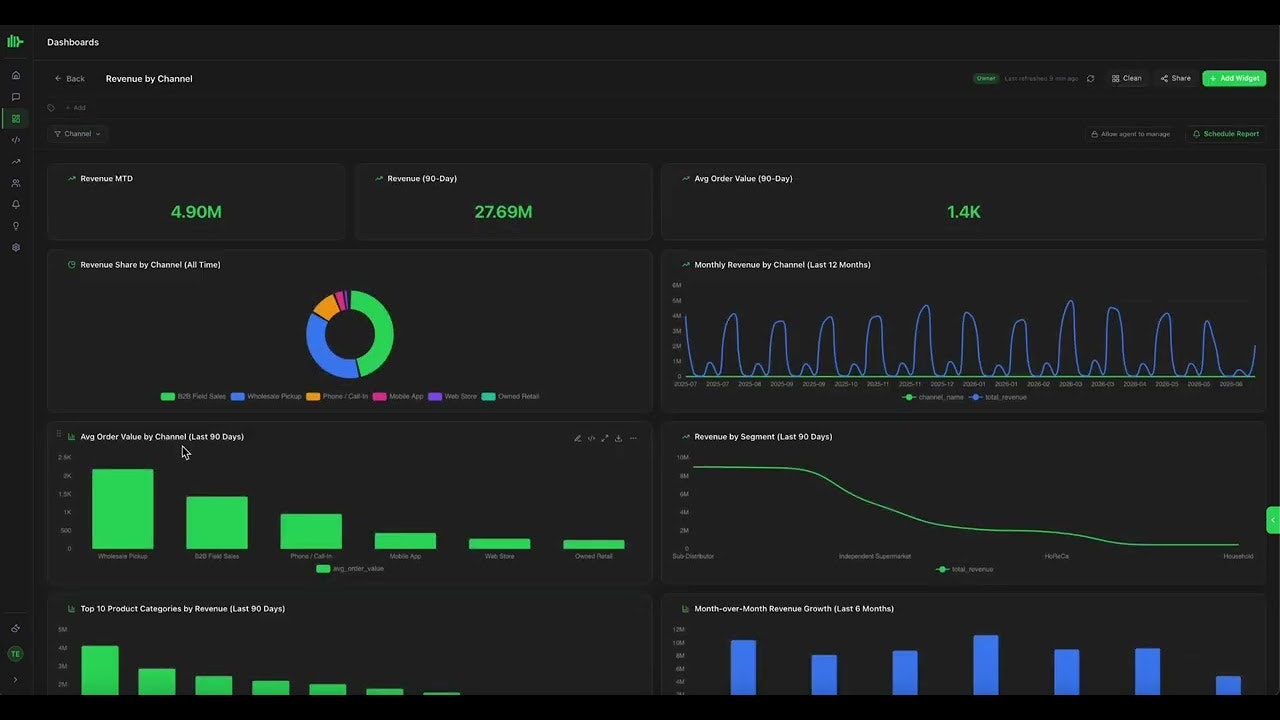The image size is (1280, 720).
Task: Click the Revenue by Channel dashboard title
Action: pos(149,78)
